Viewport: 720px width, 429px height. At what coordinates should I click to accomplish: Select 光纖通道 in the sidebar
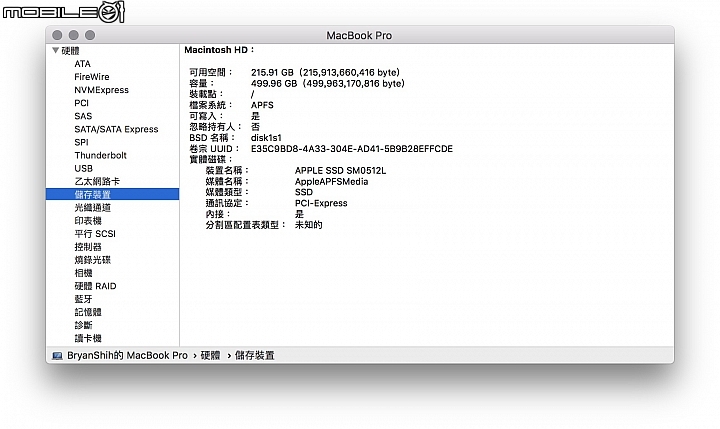pyautogui.click(x=92, y=208)
